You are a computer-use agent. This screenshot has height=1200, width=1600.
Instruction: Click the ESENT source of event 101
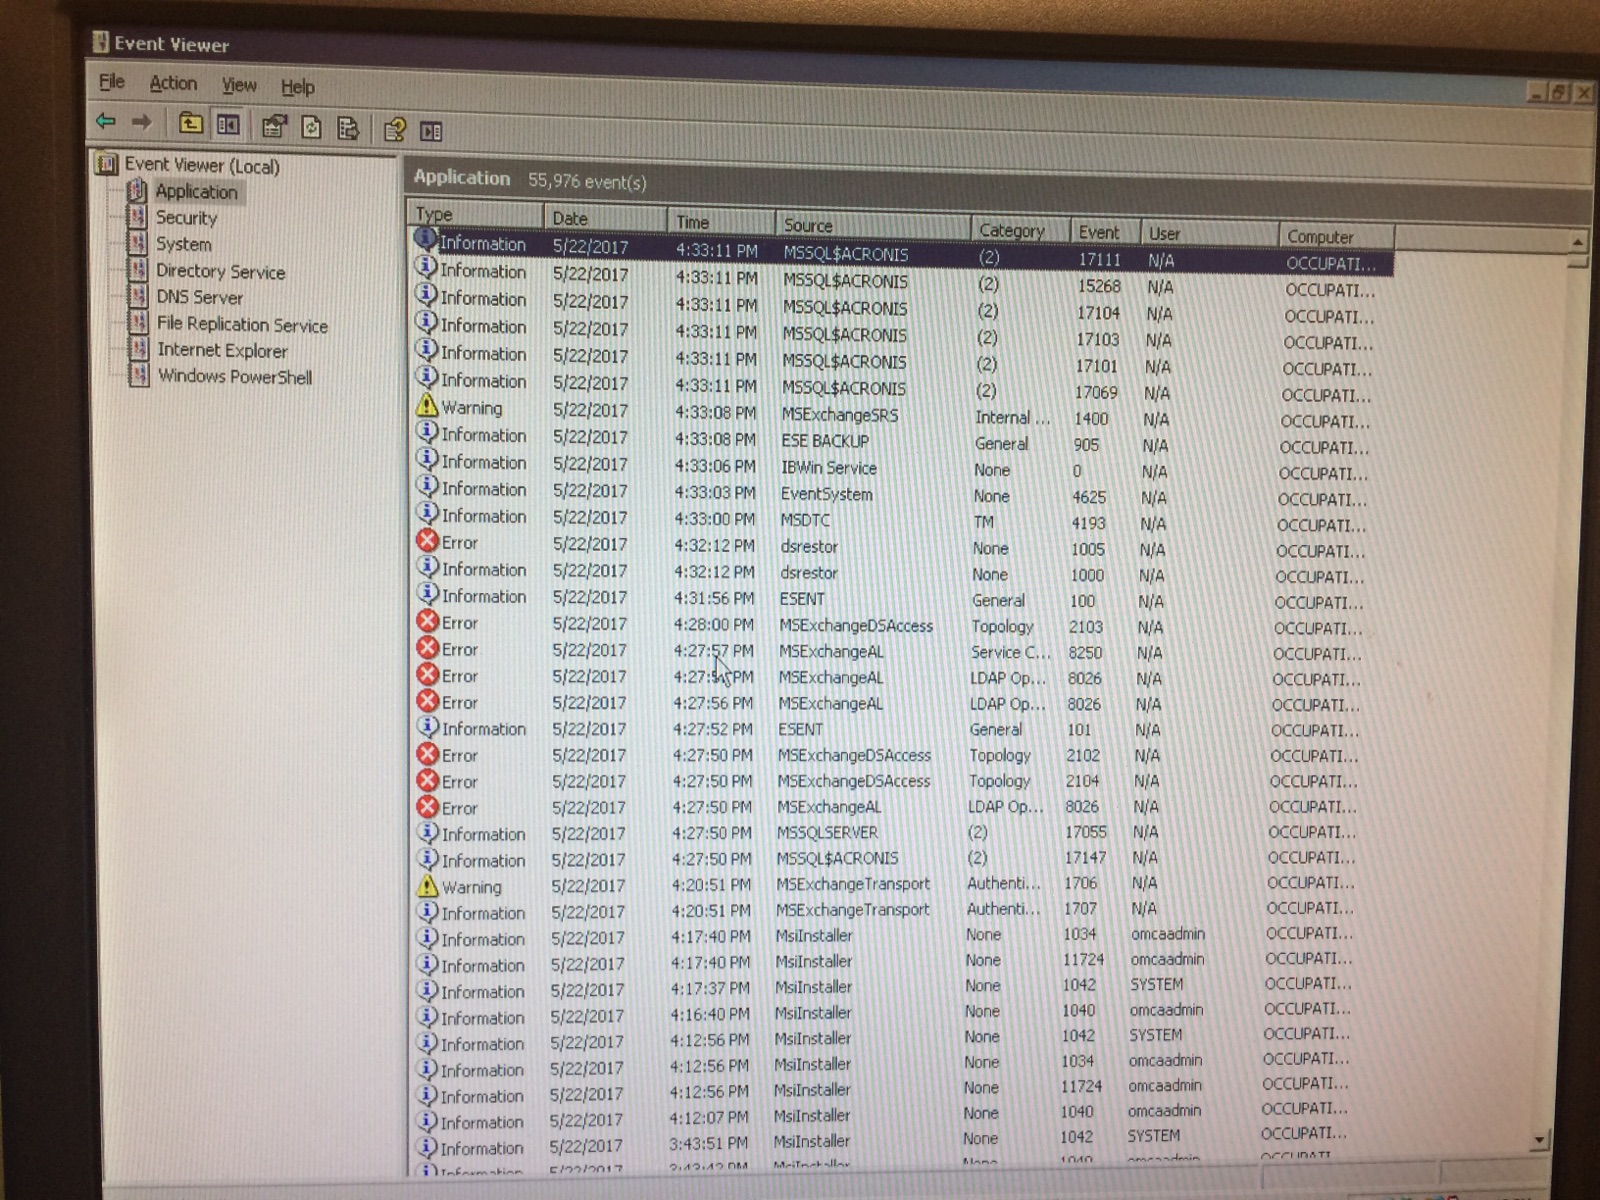pos(801,729)
